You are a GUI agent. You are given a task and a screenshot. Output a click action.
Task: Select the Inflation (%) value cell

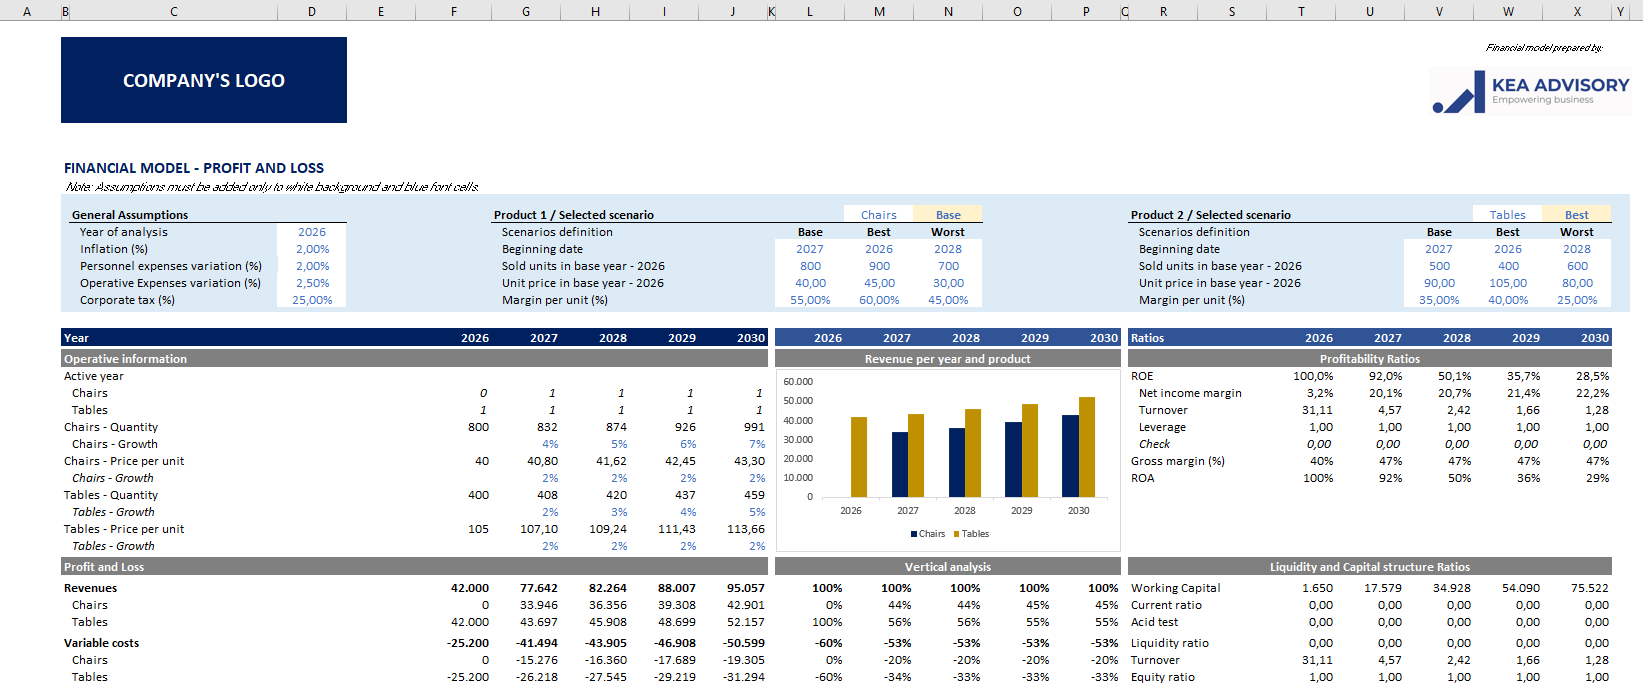(x=312, y=249)
